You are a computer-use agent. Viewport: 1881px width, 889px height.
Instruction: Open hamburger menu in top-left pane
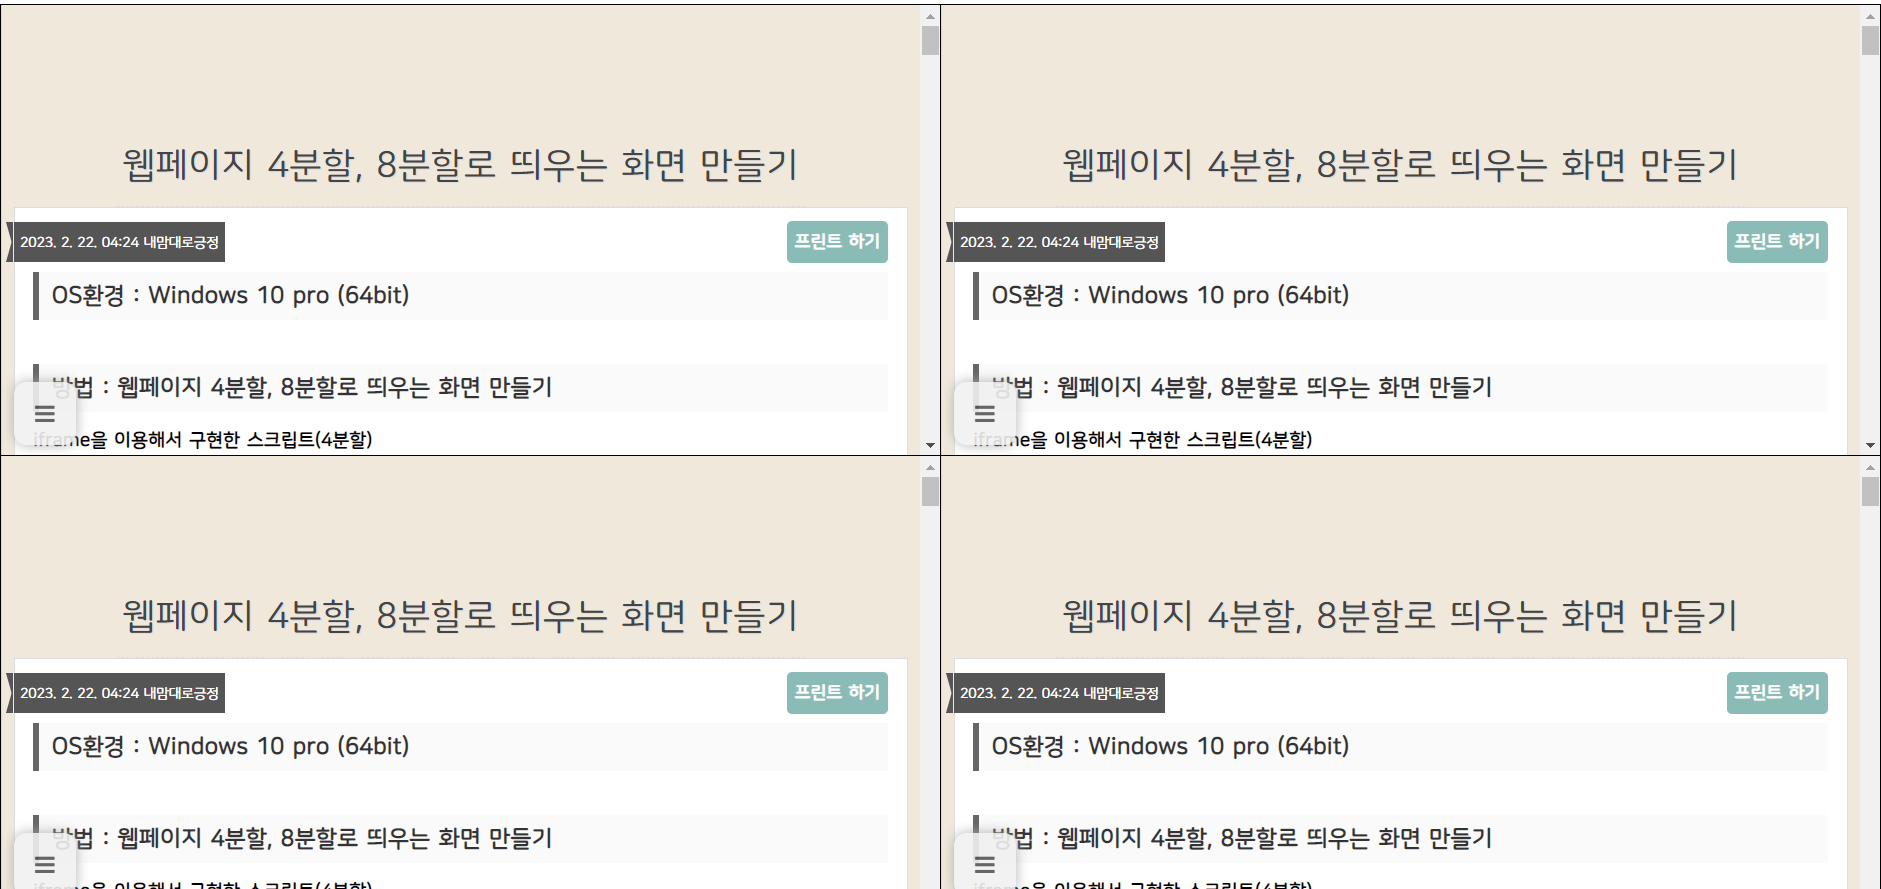click(x=45, y=414)
